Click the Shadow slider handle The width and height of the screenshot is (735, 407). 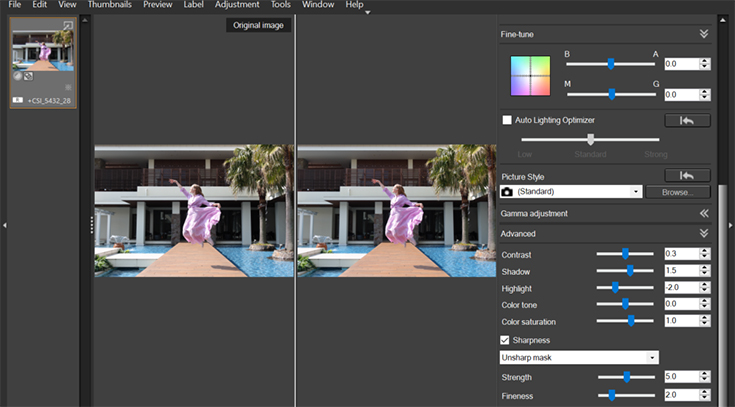(630, 271)
